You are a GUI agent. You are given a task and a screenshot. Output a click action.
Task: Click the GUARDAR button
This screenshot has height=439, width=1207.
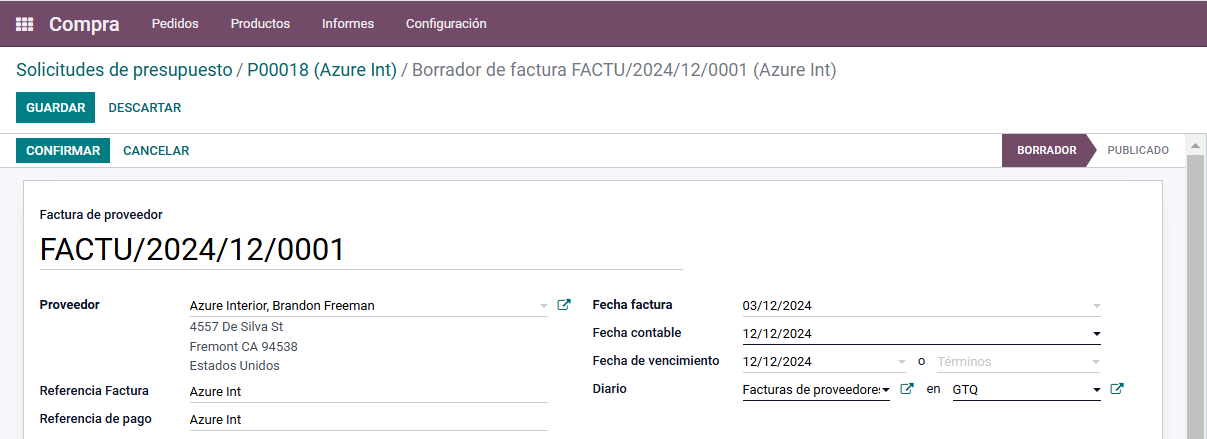coord(55,107)
